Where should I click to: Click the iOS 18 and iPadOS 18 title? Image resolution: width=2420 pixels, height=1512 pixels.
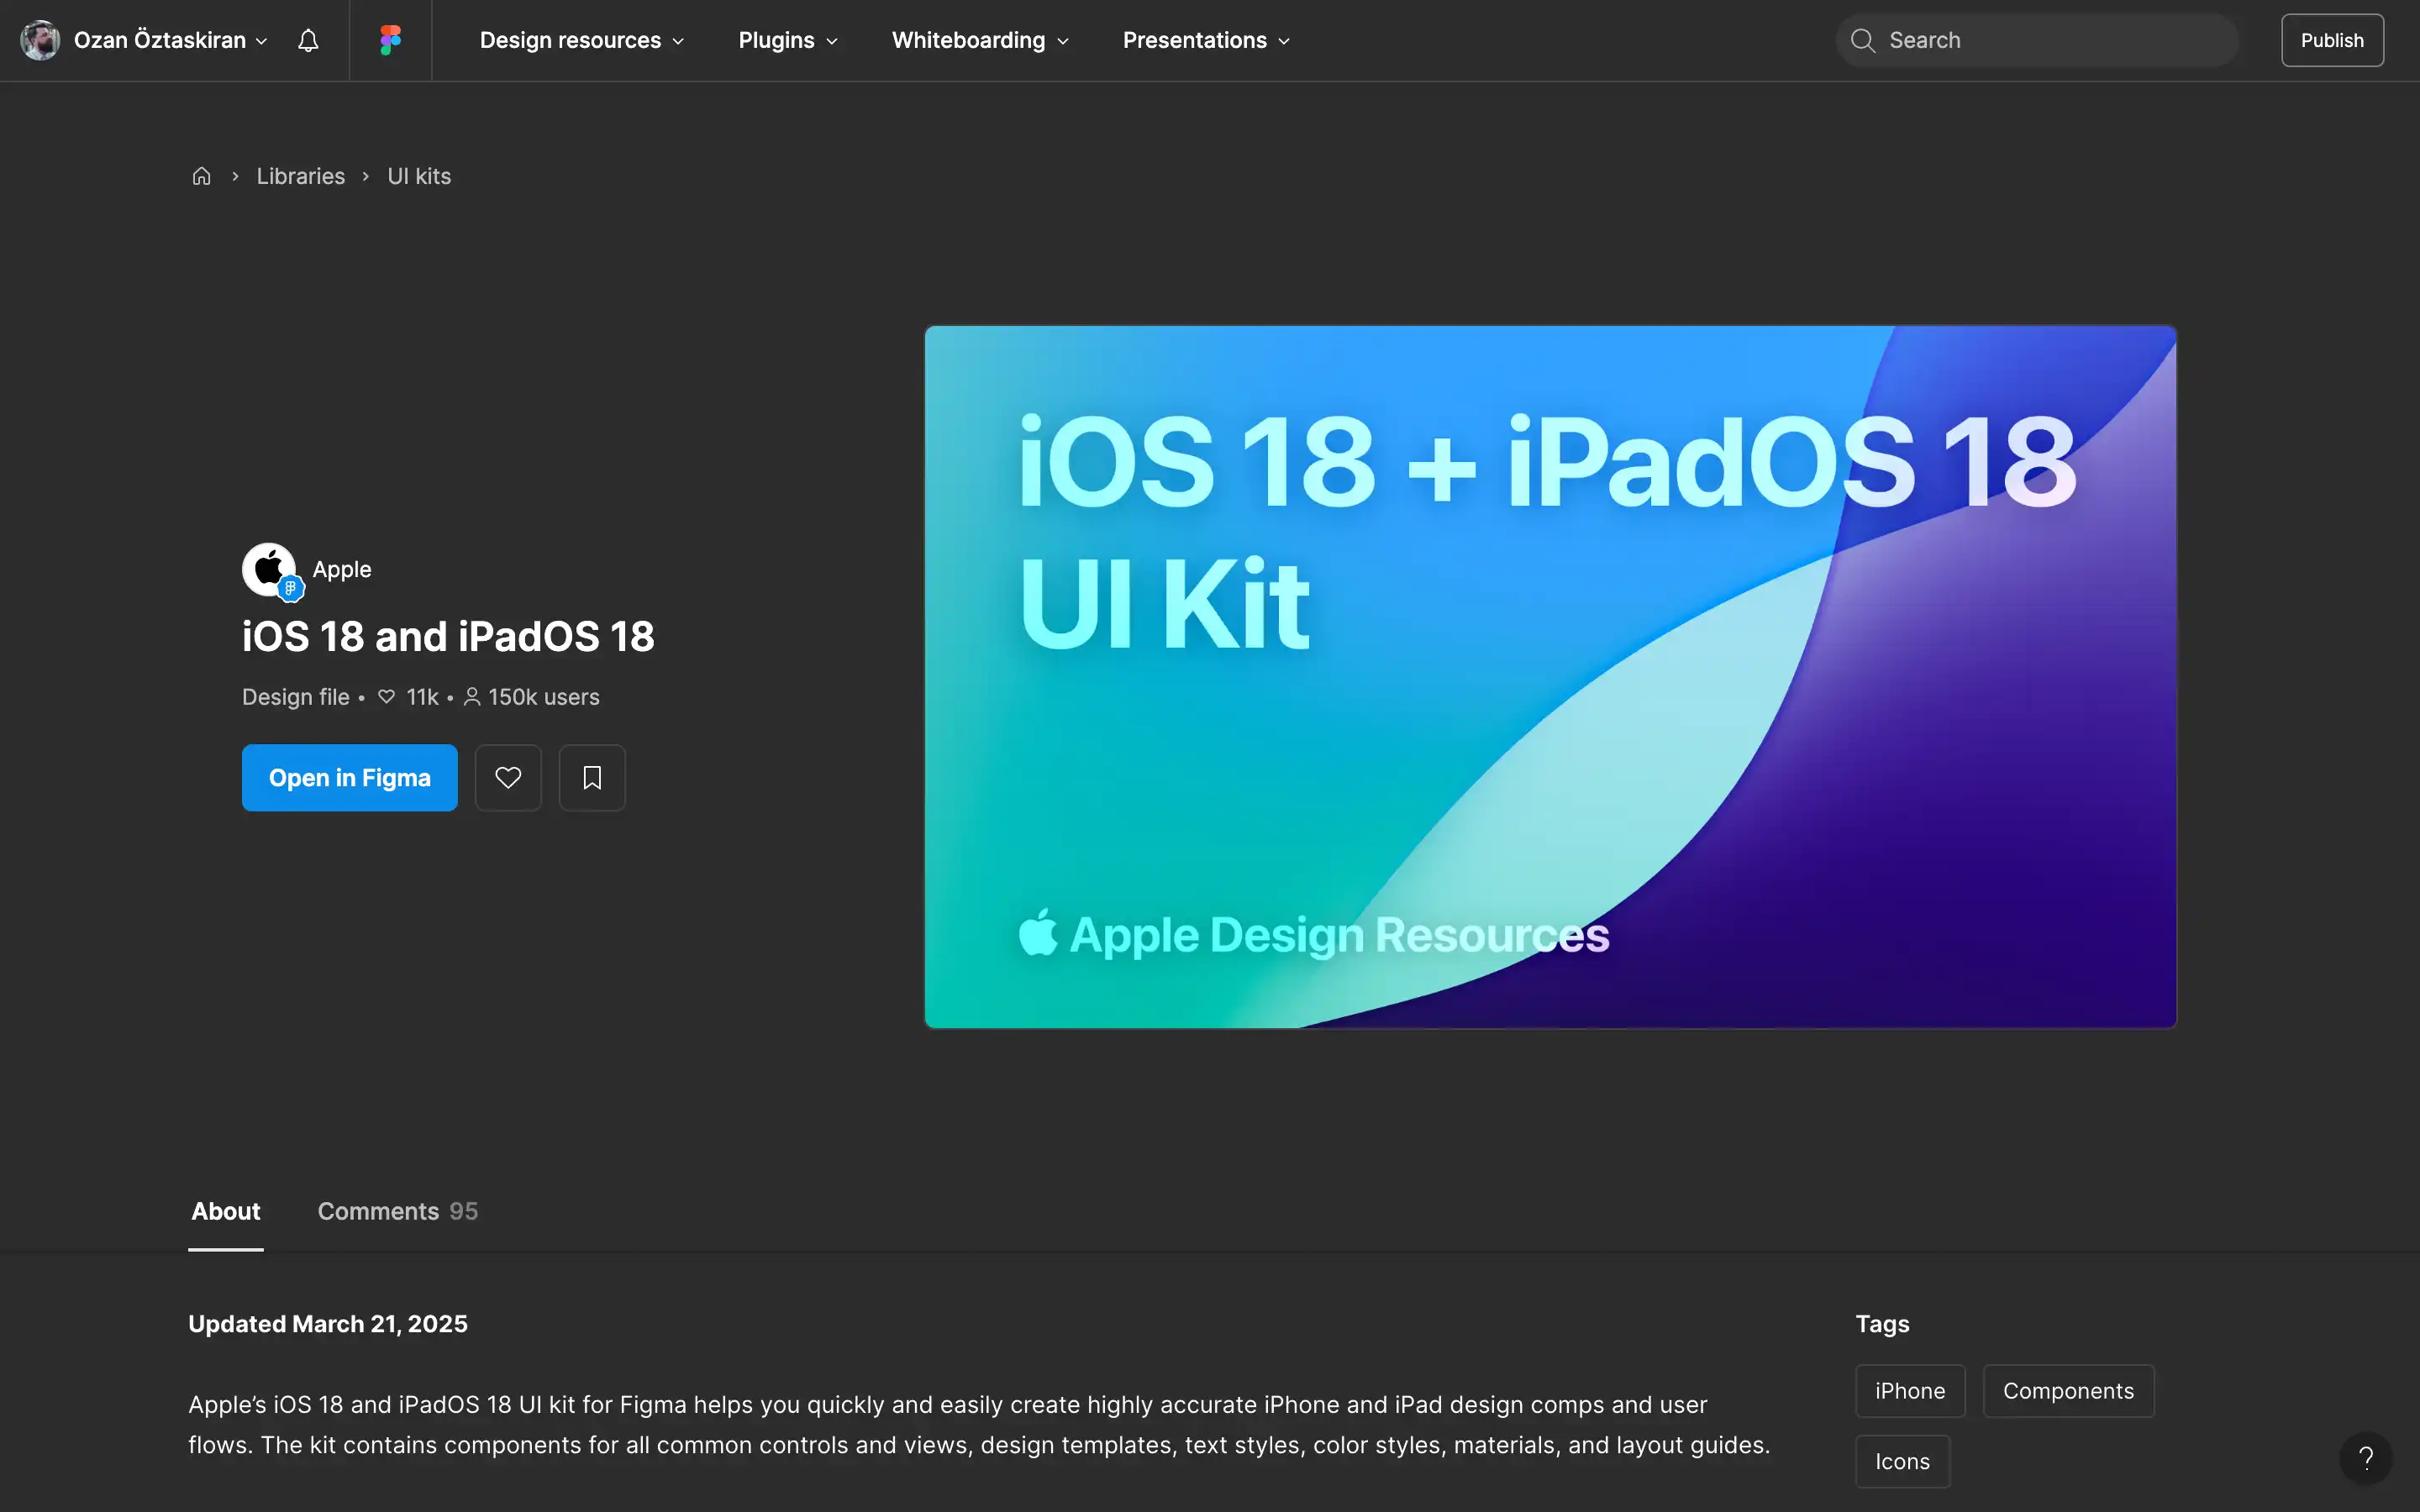pos(448,636)
